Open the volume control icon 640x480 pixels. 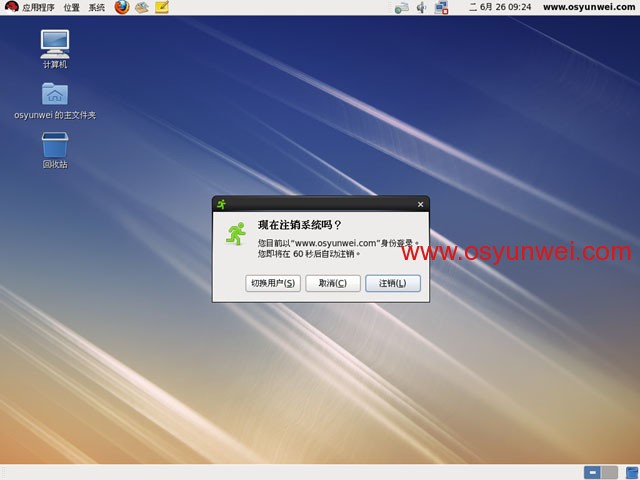point(422,7)
